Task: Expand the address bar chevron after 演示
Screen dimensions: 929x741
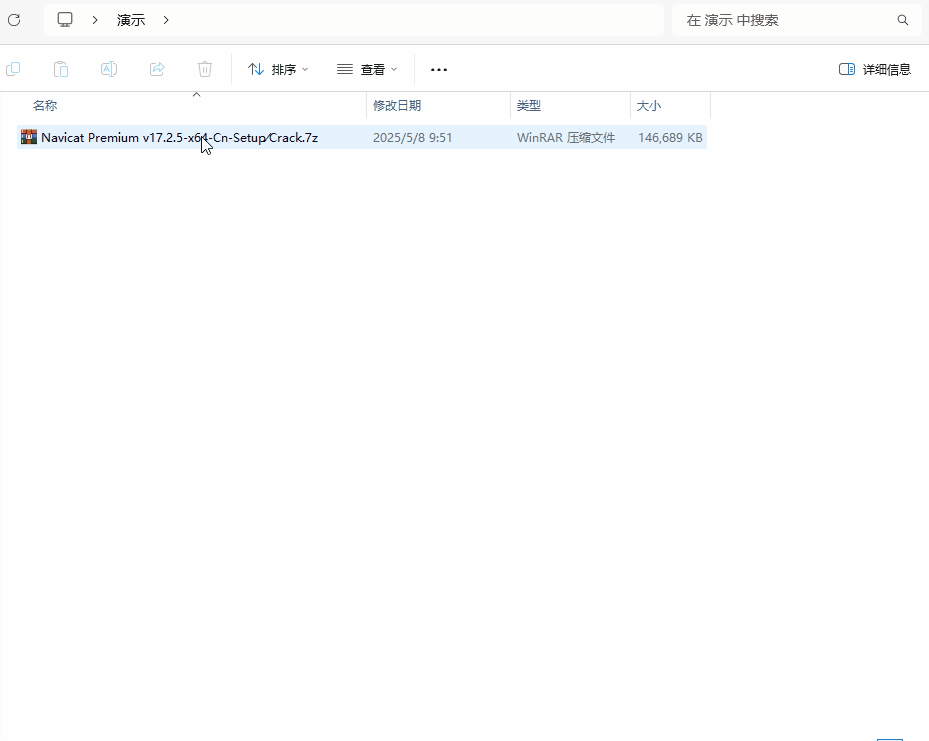Action: (166, 19)
